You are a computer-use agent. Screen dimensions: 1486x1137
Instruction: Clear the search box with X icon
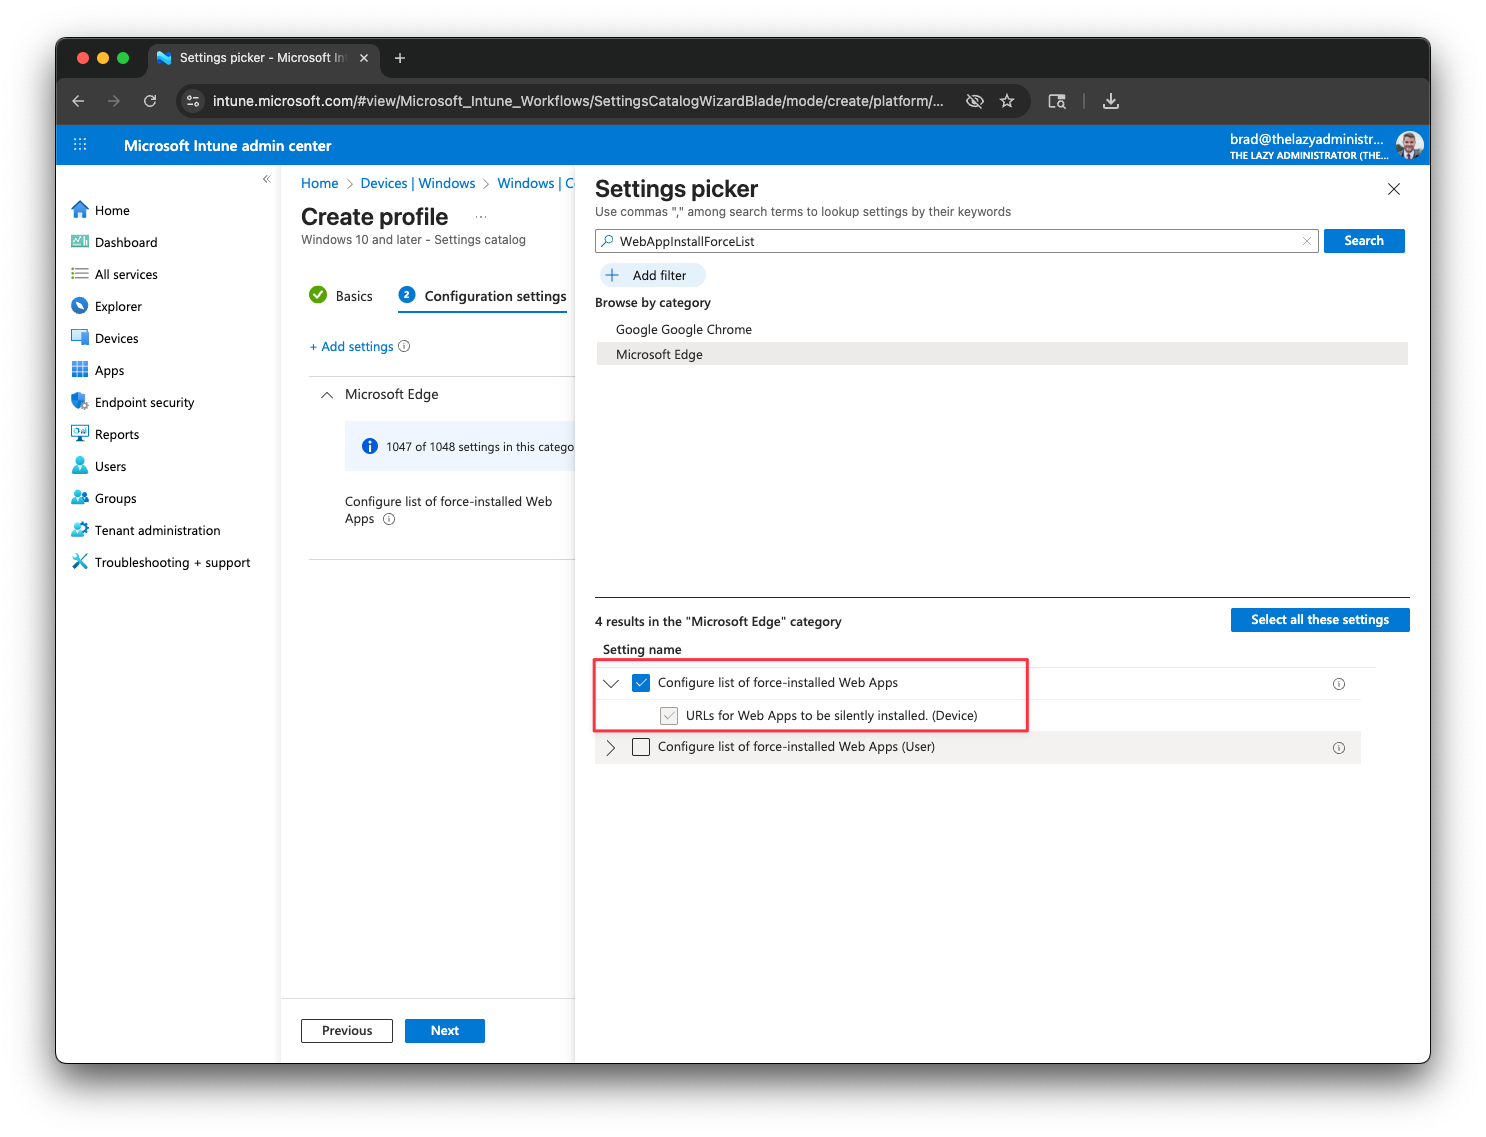(1306, 241)
